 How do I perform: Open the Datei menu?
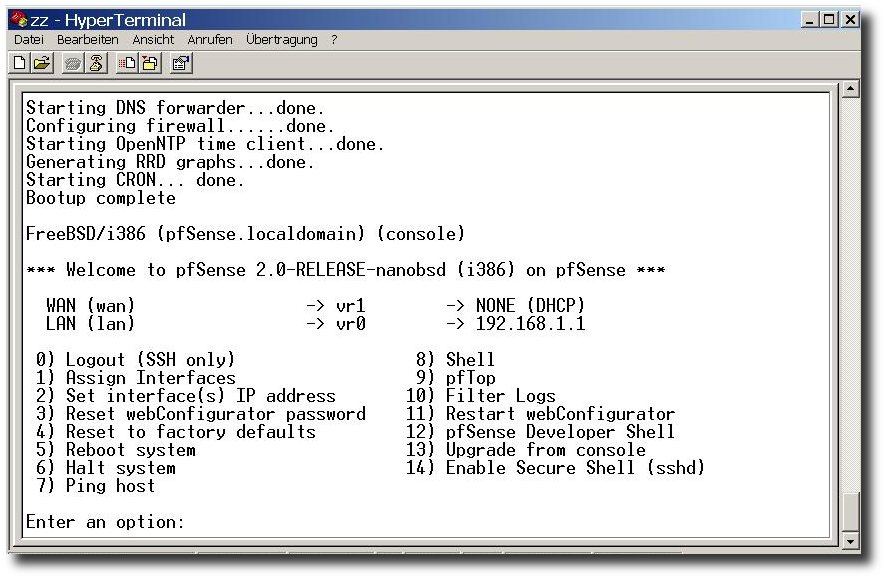point(29,40)
